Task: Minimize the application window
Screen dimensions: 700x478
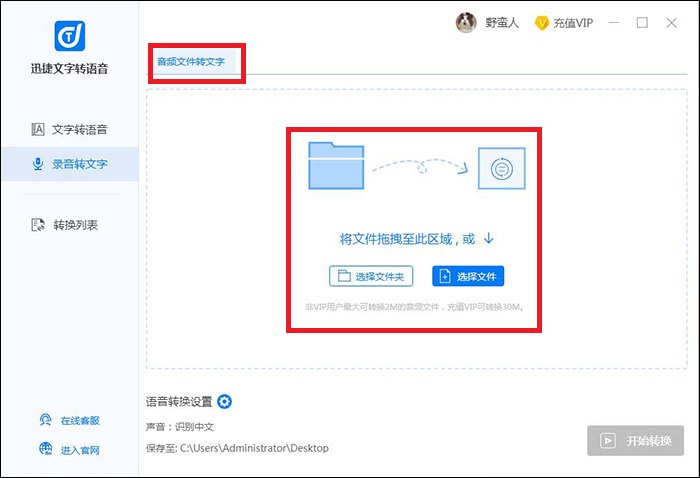Action: click(x=614, y=23)
